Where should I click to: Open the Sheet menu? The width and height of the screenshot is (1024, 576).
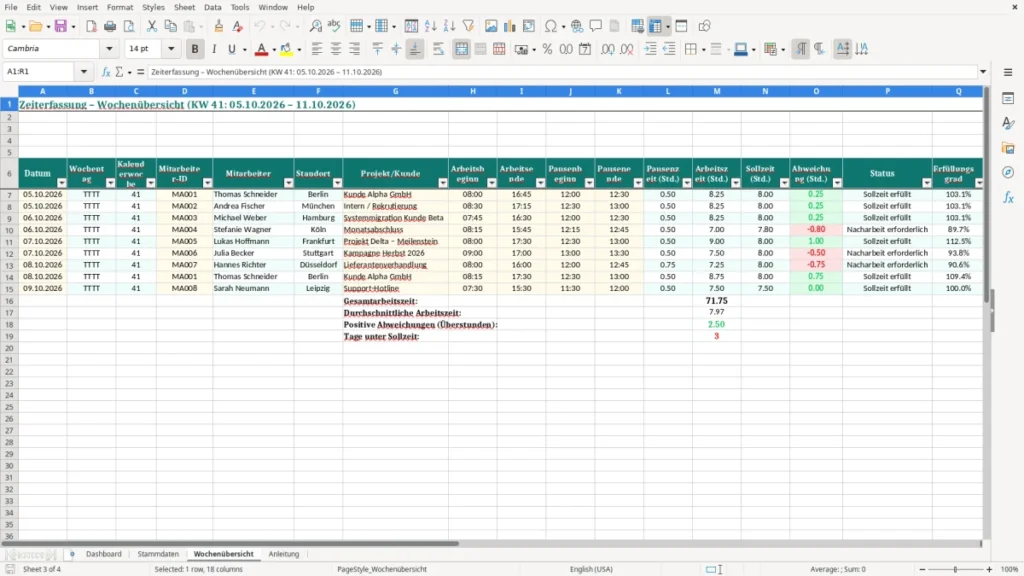click(184, 7)
